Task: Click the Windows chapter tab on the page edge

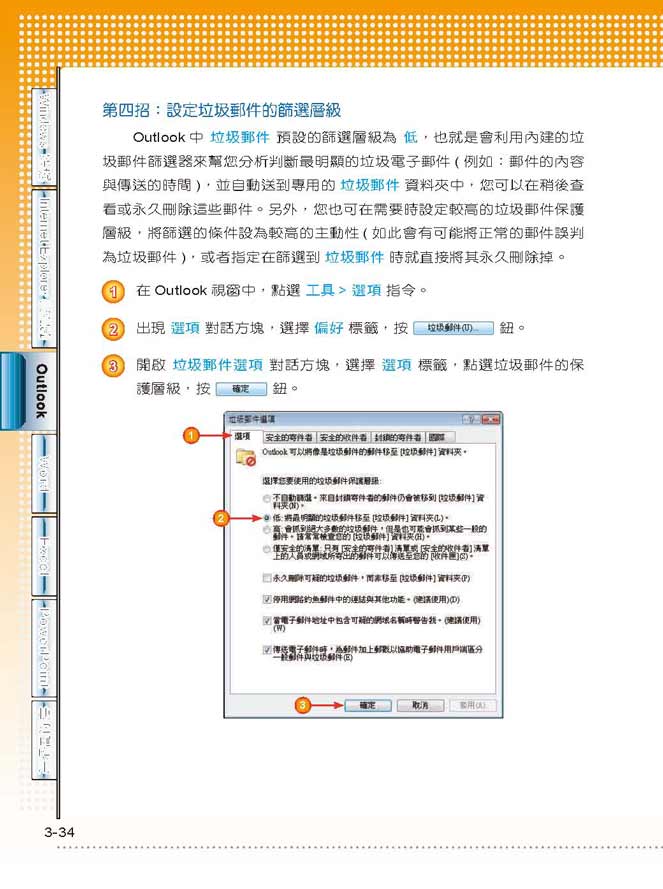Action: pos(44,137)
